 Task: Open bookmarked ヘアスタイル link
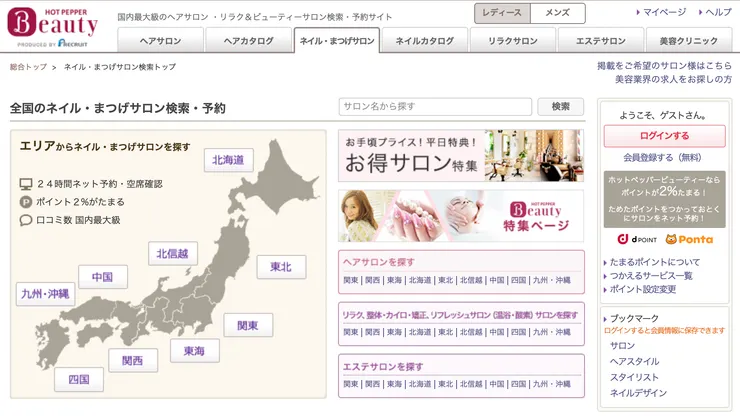(634, 362)
